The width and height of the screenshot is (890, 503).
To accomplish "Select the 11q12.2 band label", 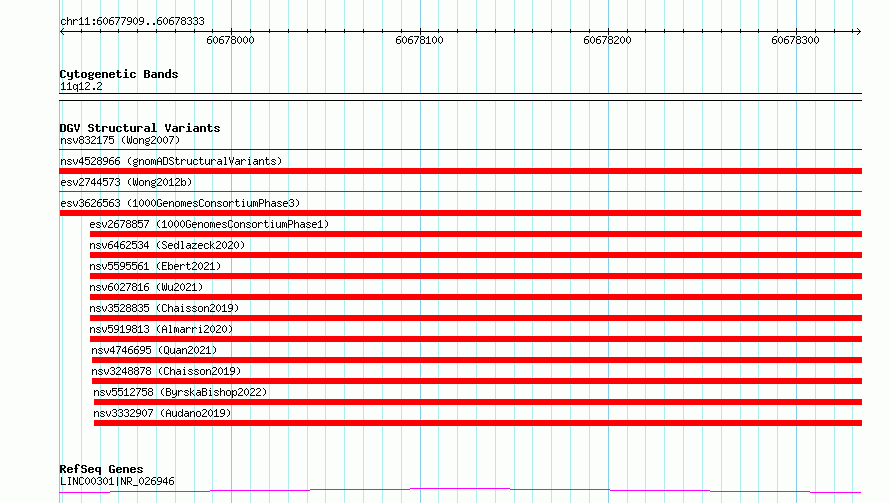I will pos(81,86).
